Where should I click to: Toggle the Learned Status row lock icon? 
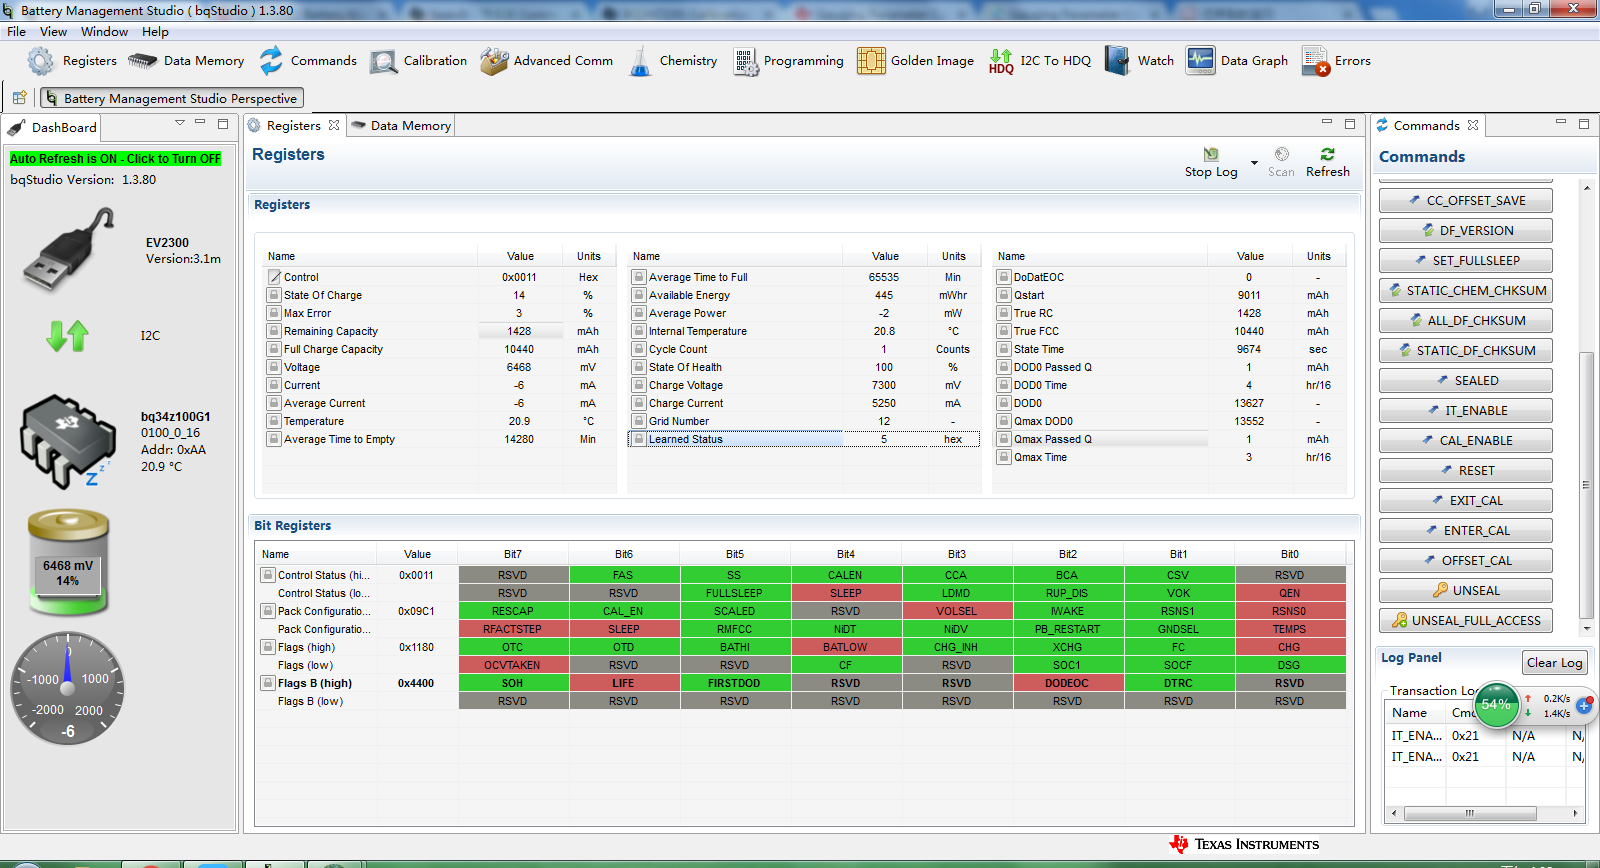tap(638, 439)
